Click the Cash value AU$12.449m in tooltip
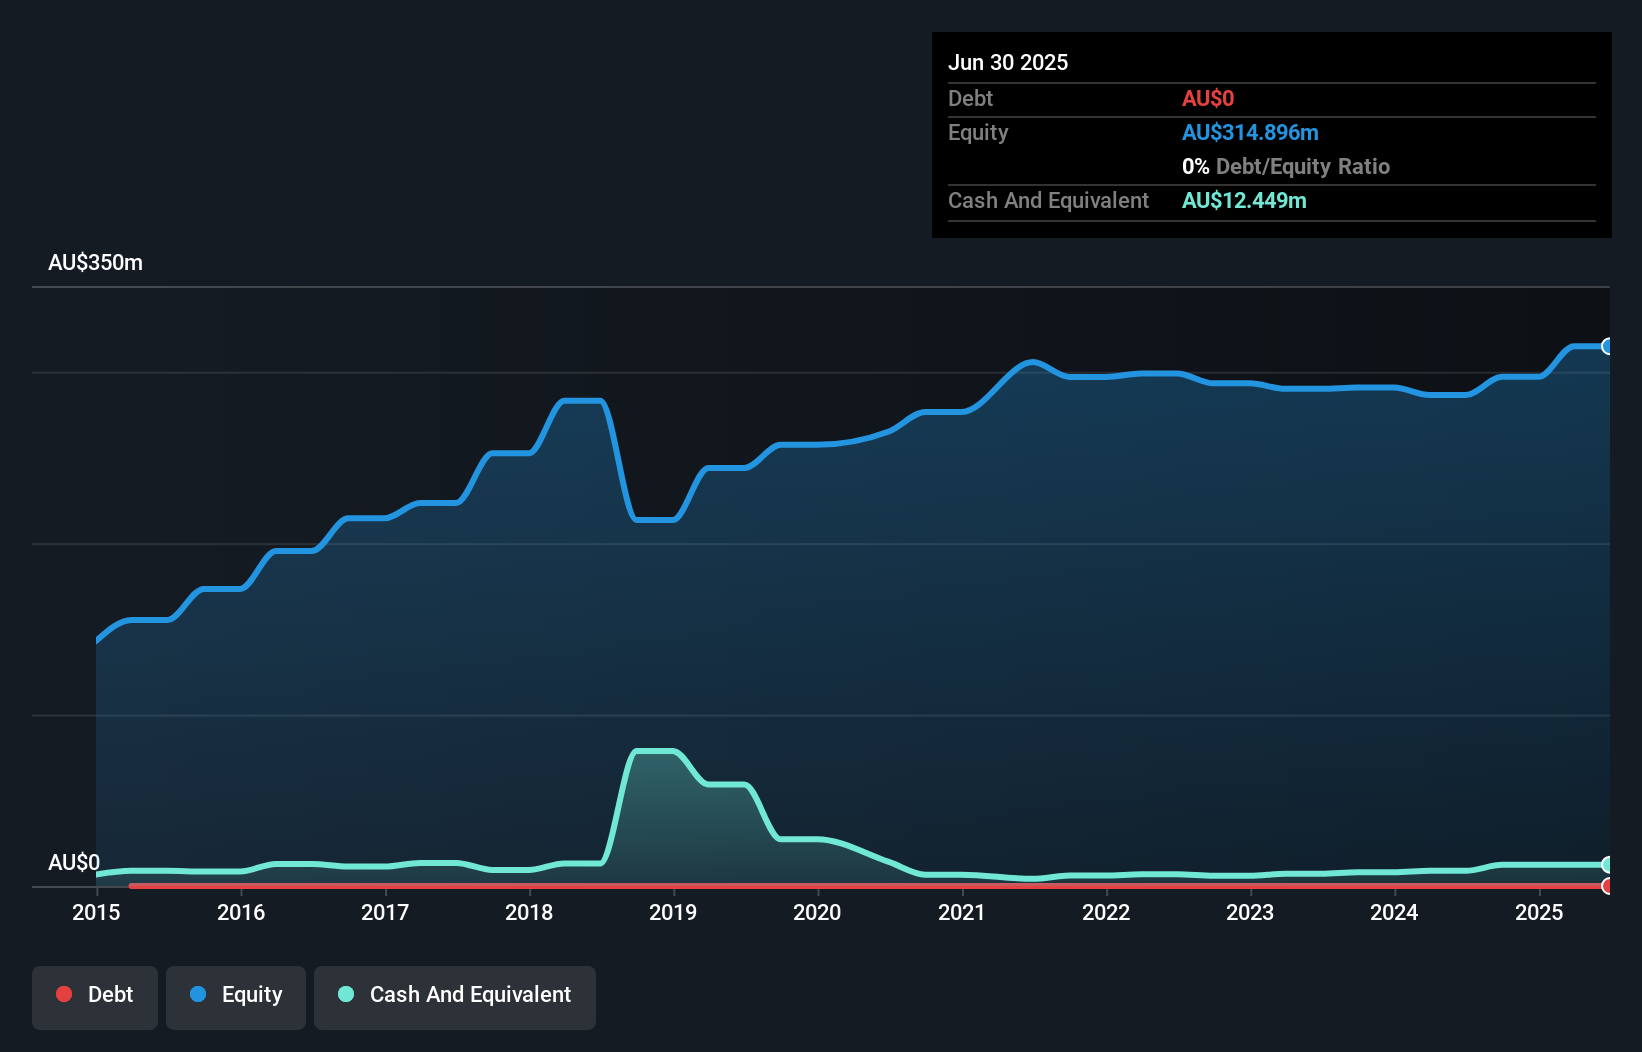The height and width of the screenshot is (1052, 1642). click(x=1244, y=200)
